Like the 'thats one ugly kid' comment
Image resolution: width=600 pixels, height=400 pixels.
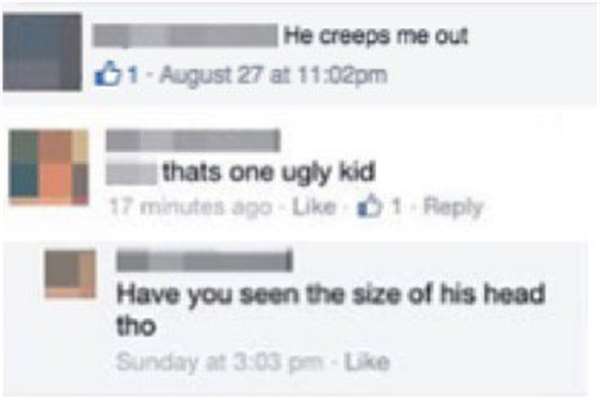(314, 207)
